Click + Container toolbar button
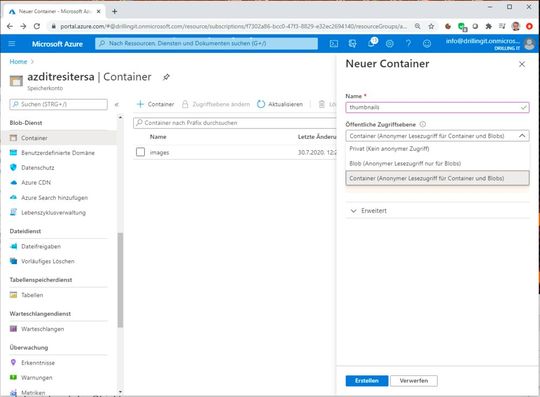Viewport: 540px width, 397px height. tap(155, 104)
